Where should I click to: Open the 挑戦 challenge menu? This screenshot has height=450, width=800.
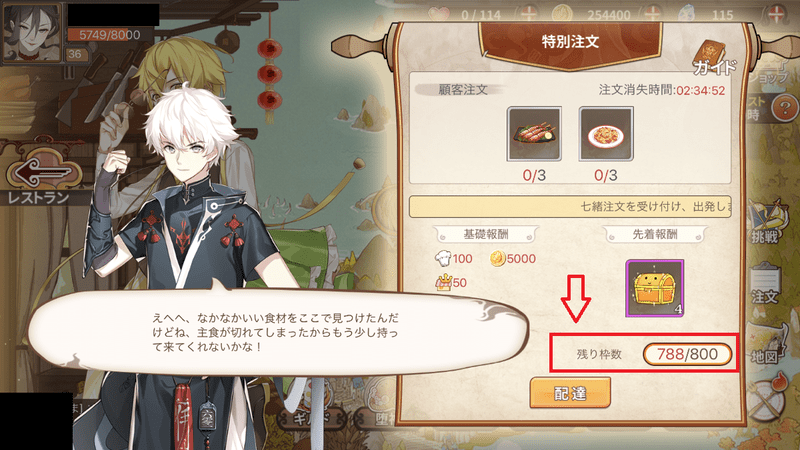click(x=765, y=222)
